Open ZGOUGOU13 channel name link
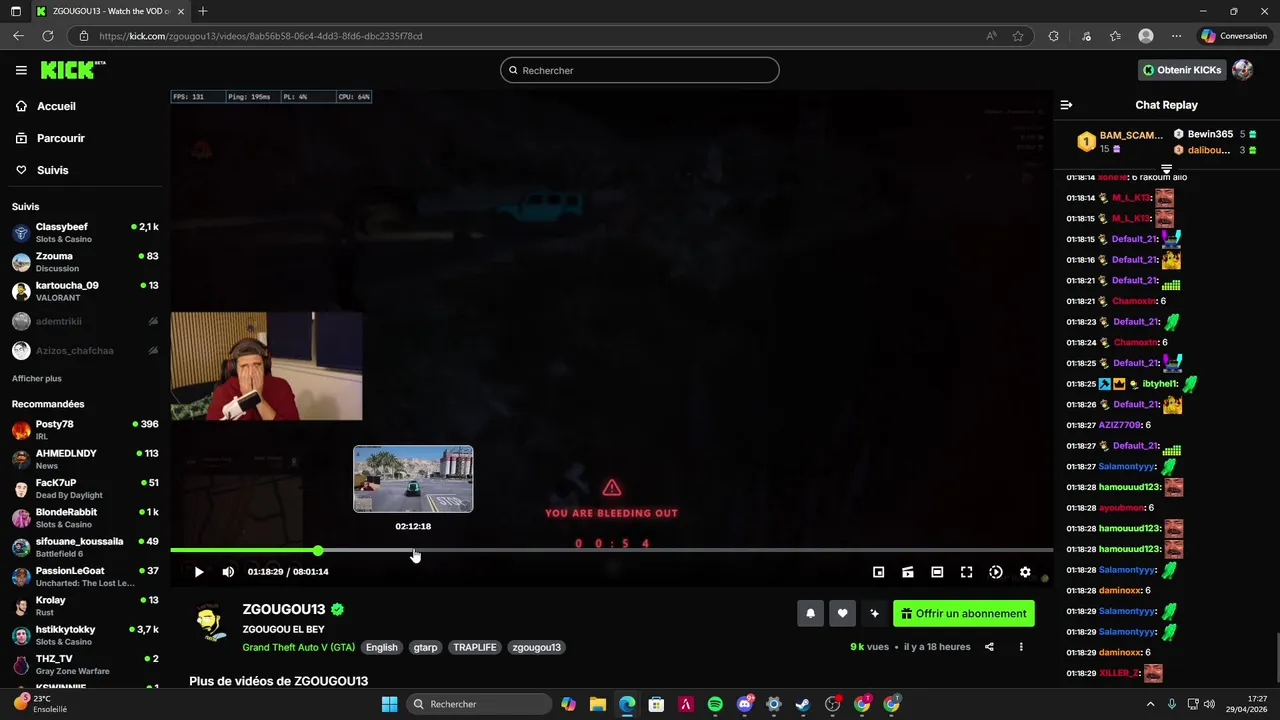The height and width of the screenshot is (720, 1280). click(x=284, y=609)
